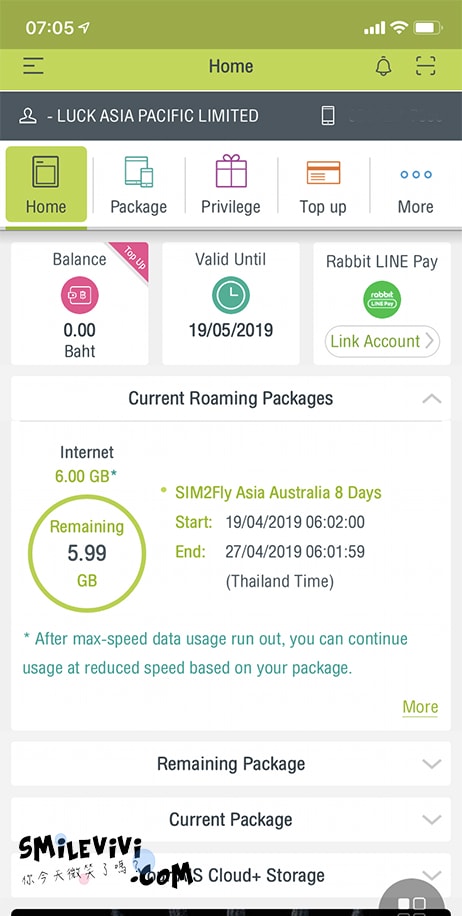Open the Top up tab
This screenshot has height=916, width=462.
coord(323,186)
